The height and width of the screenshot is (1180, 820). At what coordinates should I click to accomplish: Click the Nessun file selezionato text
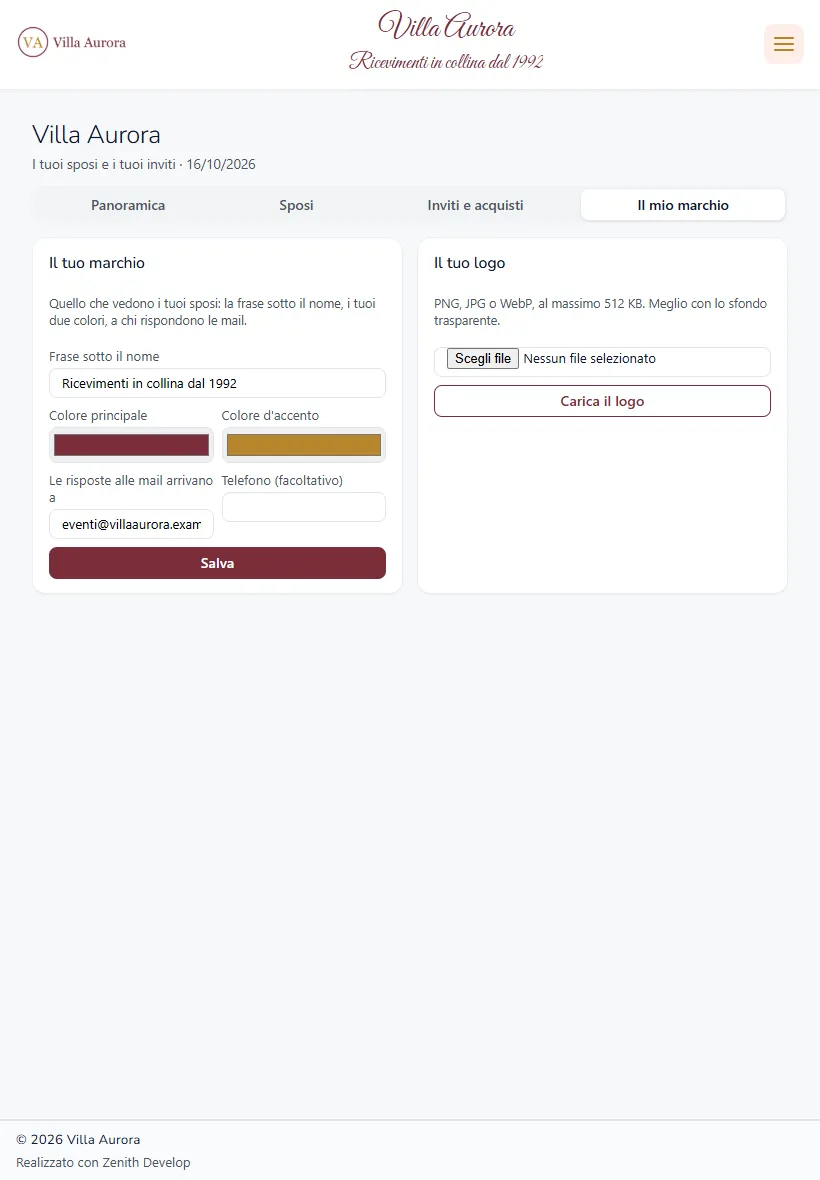590,359
